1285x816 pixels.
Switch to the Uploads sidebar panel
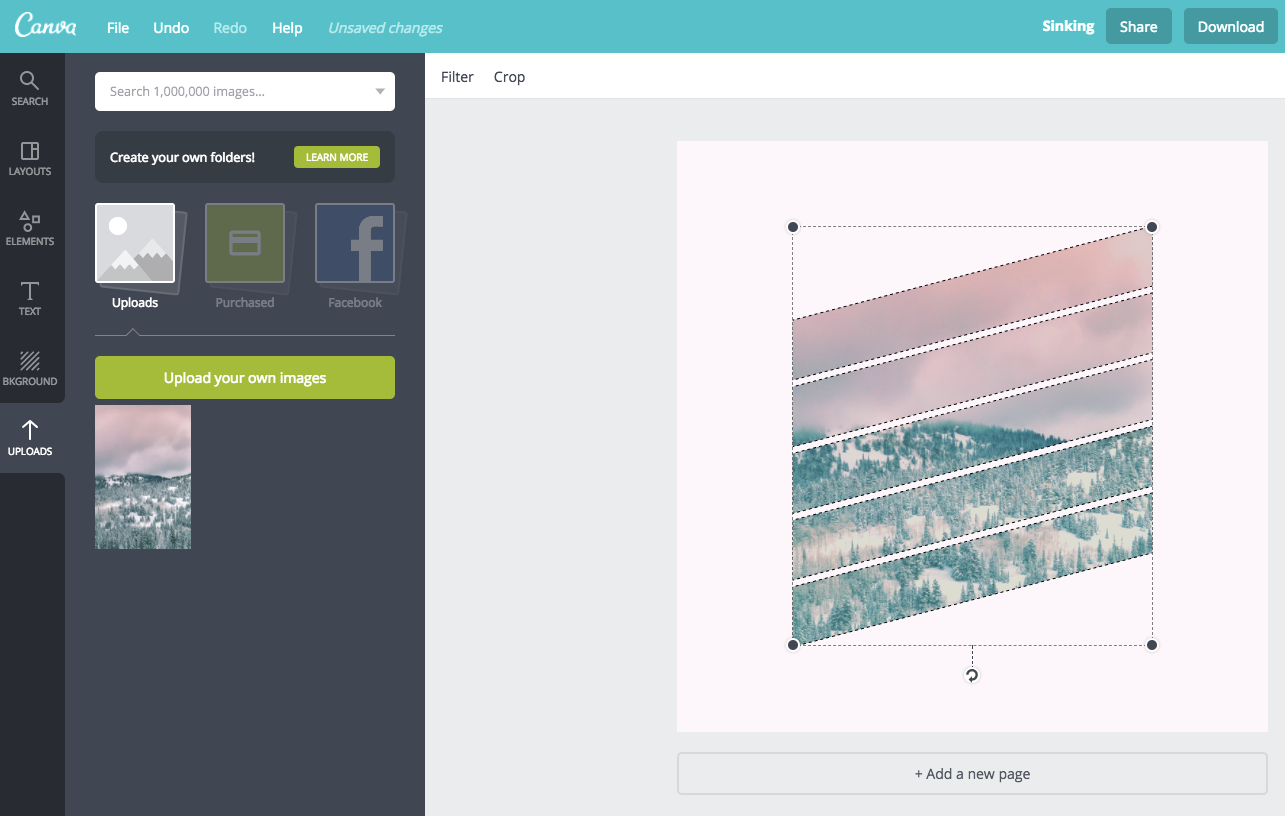(x=30, y=437)
